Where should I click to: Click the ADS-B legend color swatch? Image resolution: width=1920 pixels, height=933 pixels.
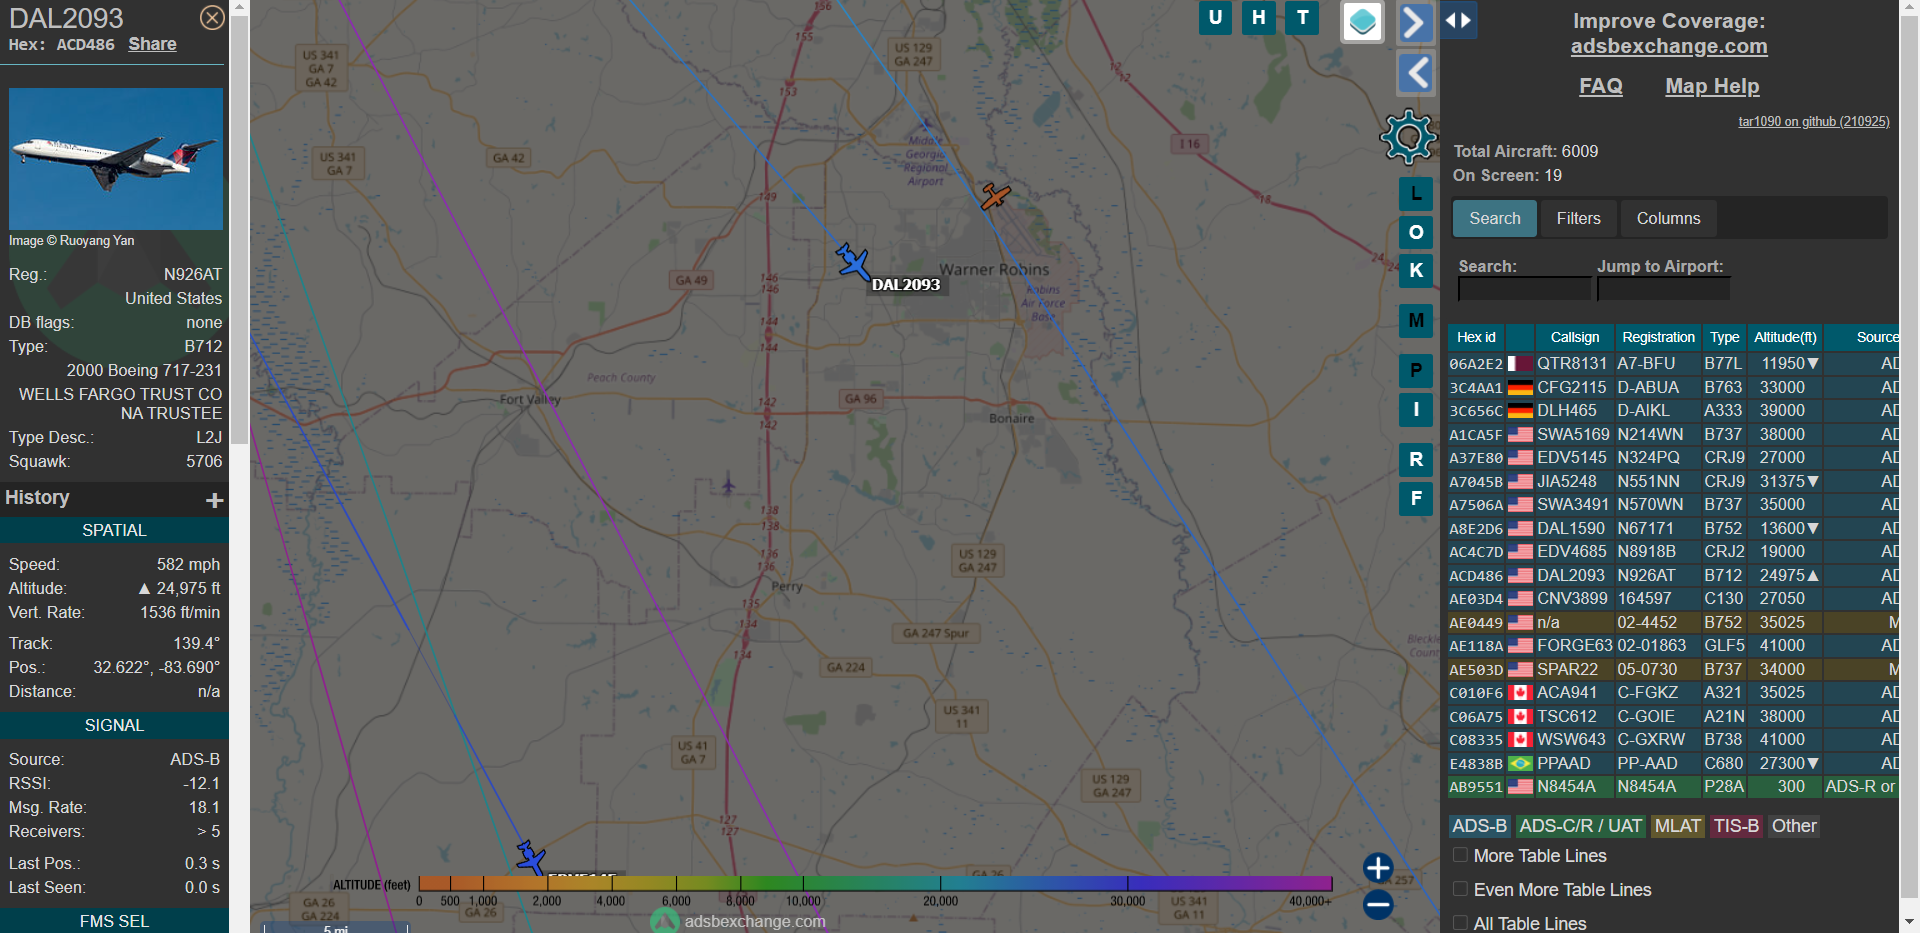[x=1479, y=826]
